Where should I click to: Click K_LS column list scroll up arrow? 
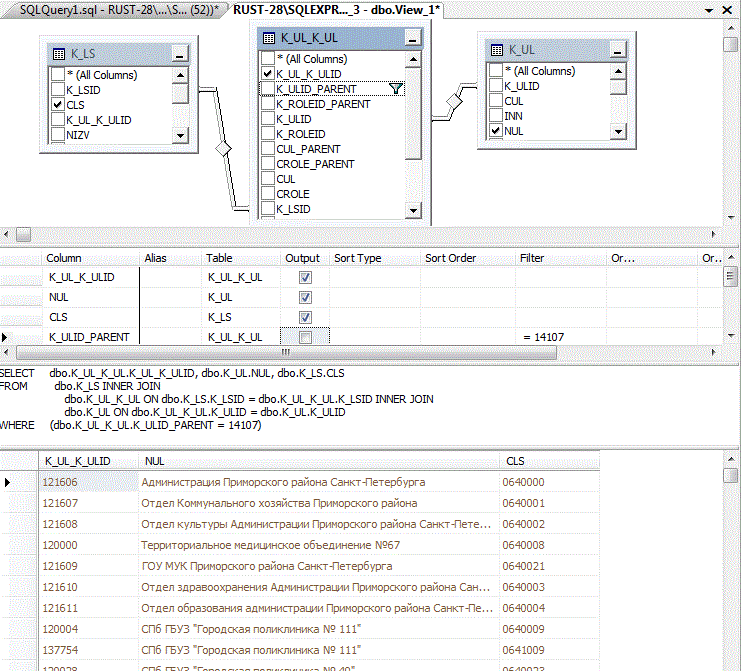click(x=180, y=75)
